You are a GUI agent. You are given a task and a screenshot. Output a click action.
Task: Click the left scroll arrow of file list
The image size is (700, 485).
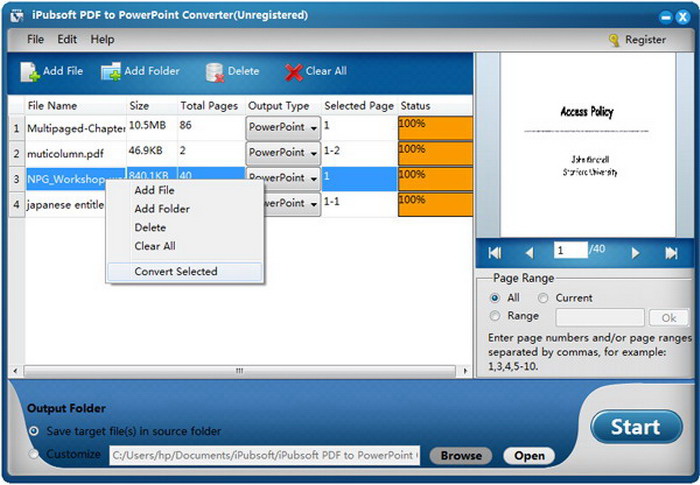pyautogui.click(x=16, y=371)
